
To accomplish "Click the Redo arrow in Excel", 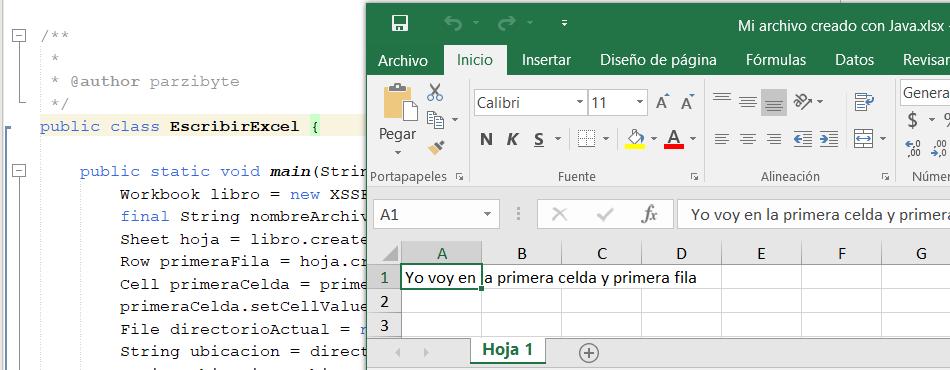I will (507, 24).
